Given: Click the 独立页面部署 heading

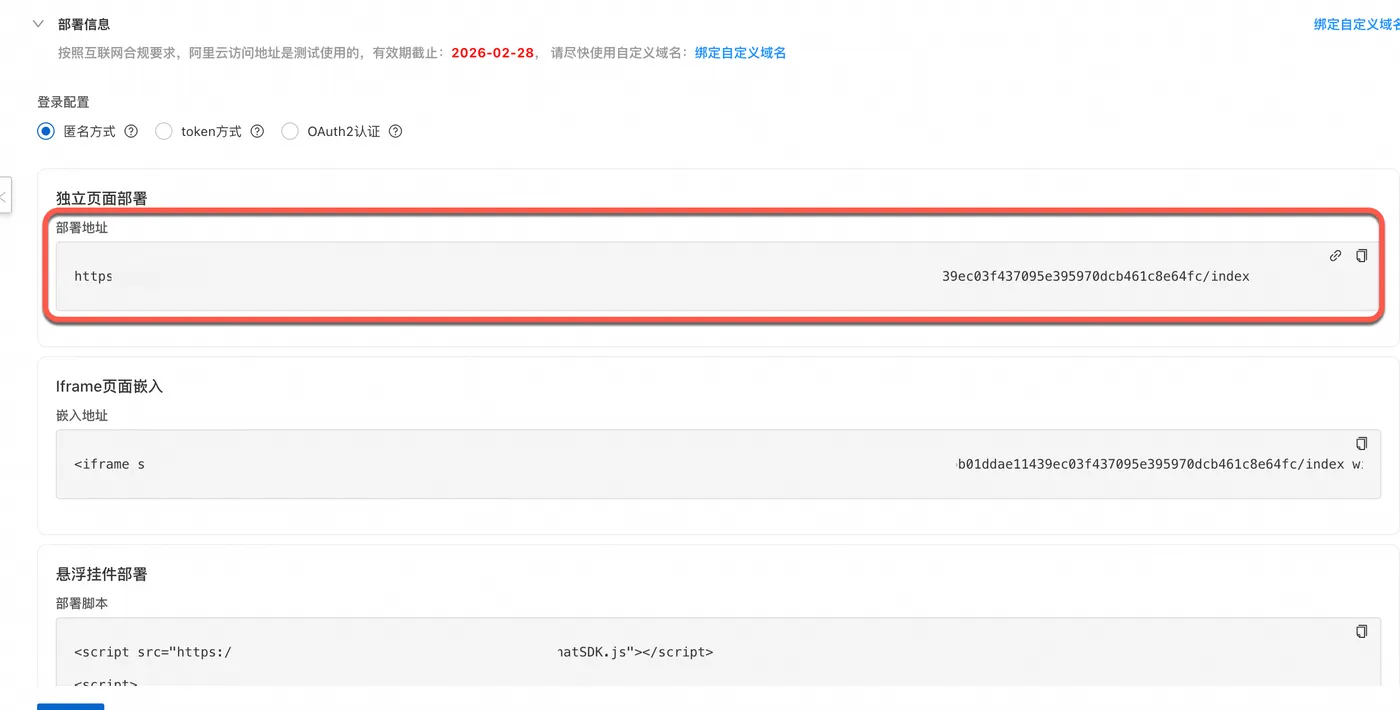Looking at the screenshot, I should (102, 198).
